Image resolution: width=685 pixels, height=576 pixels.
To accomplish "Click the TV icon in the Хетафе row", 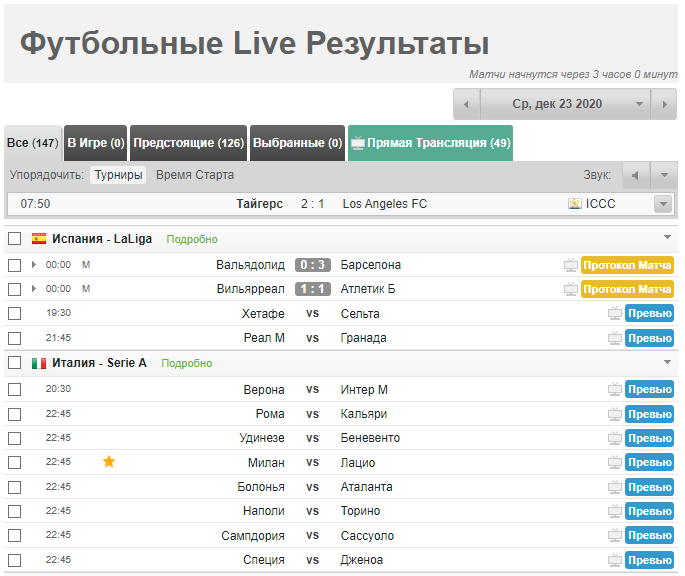I will click(615, 314).
